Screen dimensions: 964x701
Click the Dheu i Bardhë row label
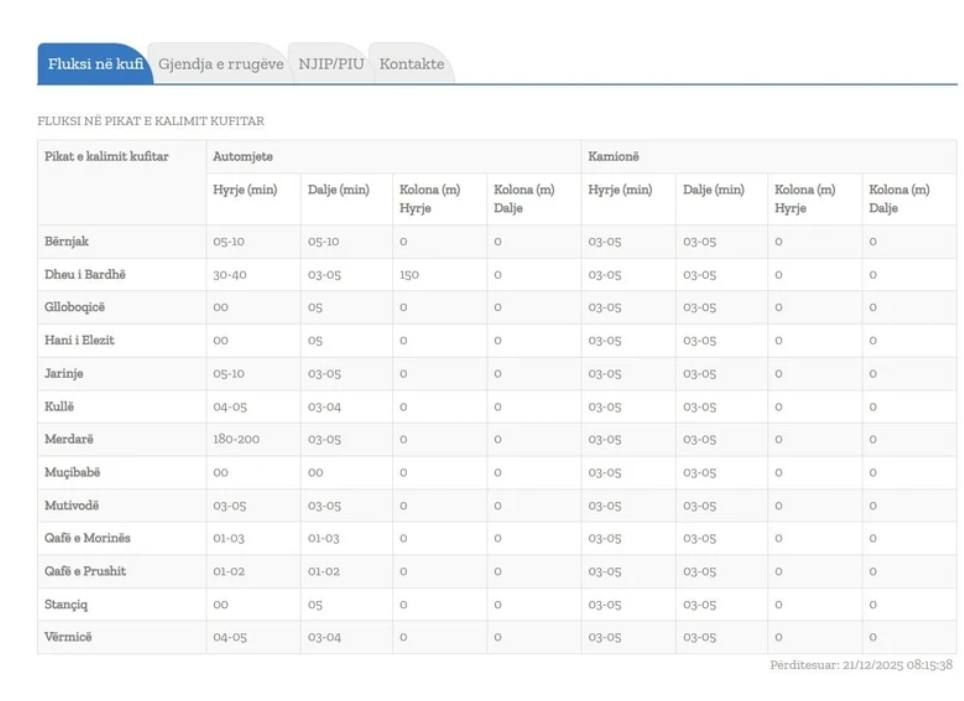[85, 275]
